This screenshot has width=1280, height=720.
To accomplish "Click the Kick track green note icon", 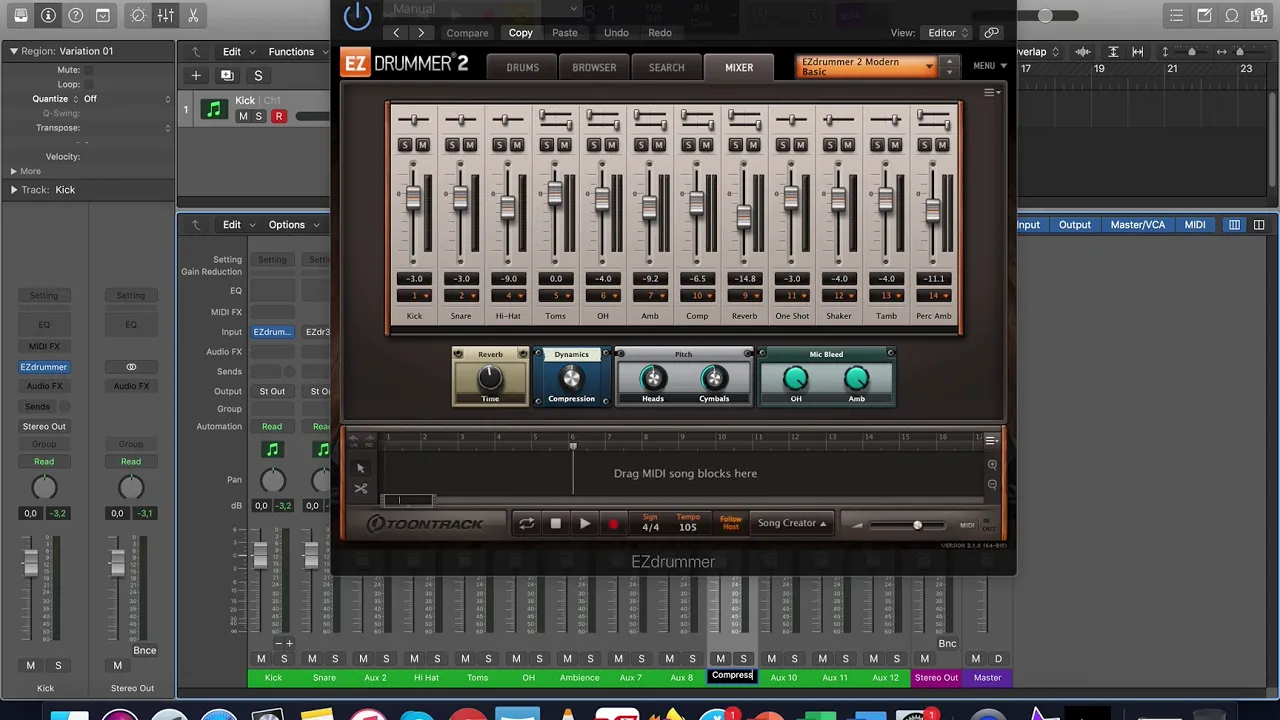I will point(213,109).
